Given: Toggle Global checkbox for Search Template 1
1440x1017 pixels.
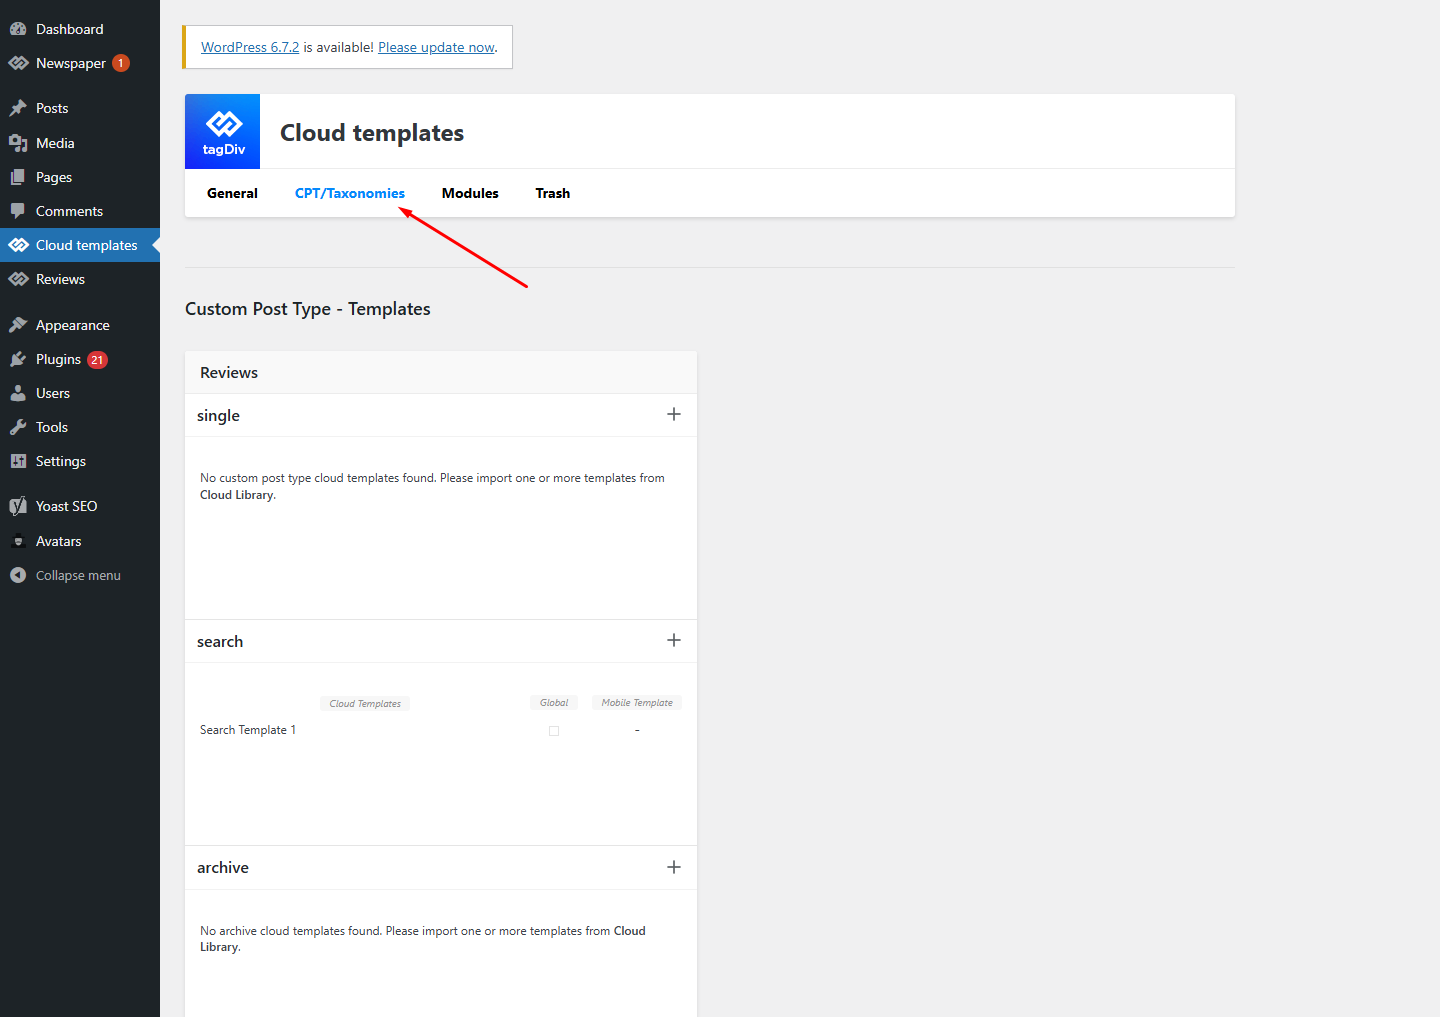Looking at the screenshot, I should coord(554,731).
